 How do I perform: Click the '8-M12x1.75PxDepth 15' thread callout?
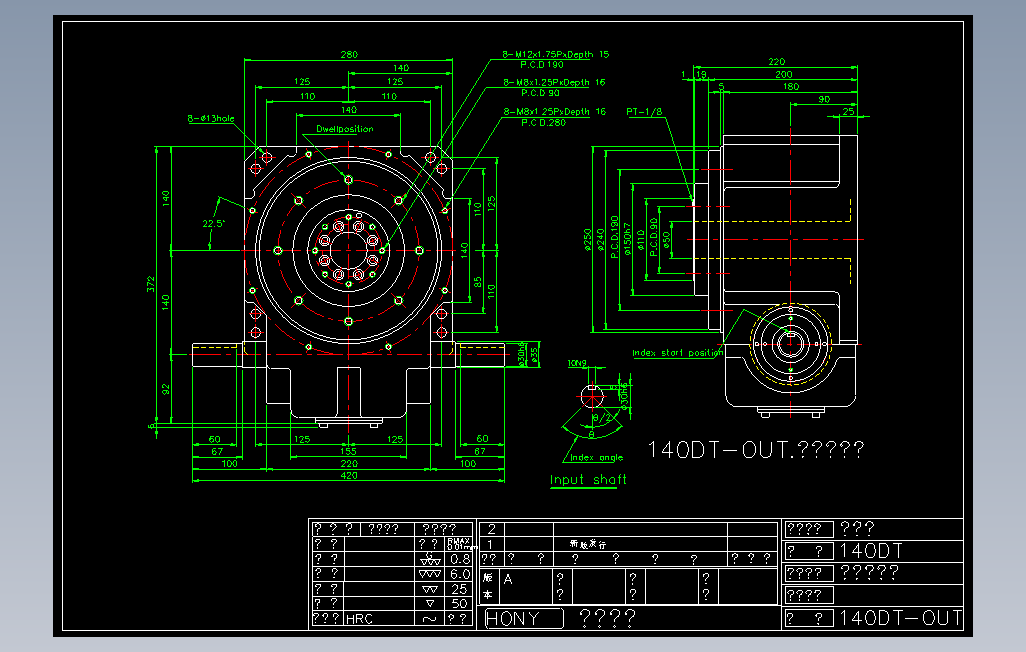tap(556, 54)
